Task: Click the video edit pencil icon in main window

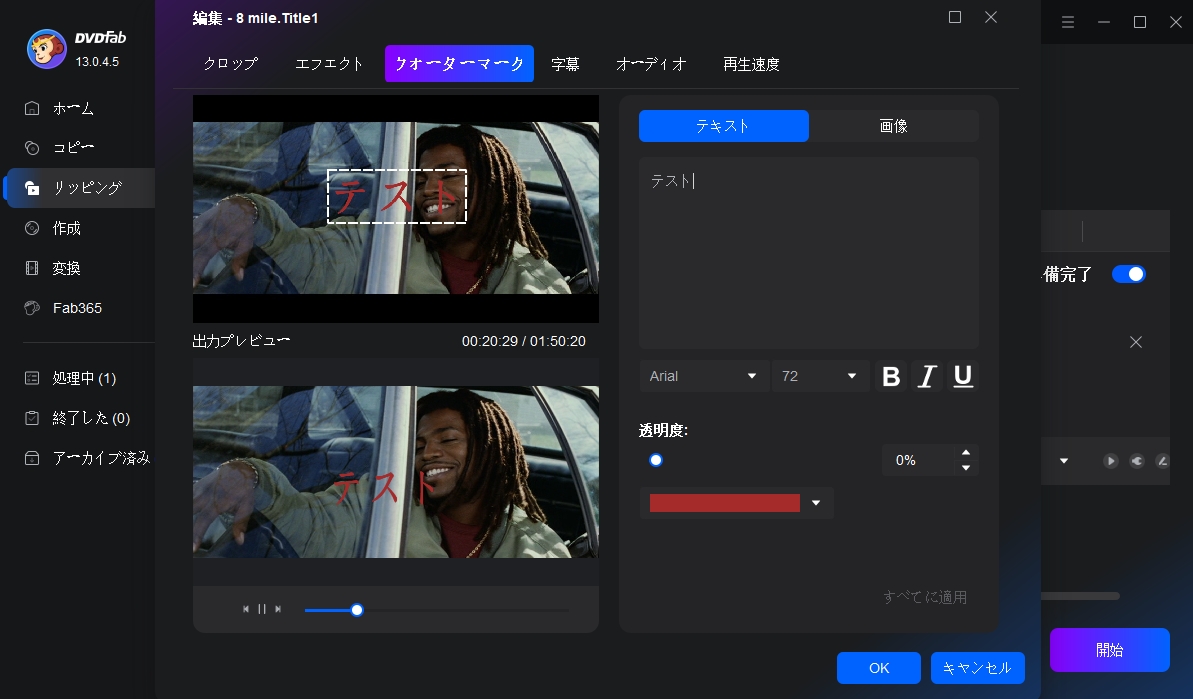Action: (x=1162, y=461)
